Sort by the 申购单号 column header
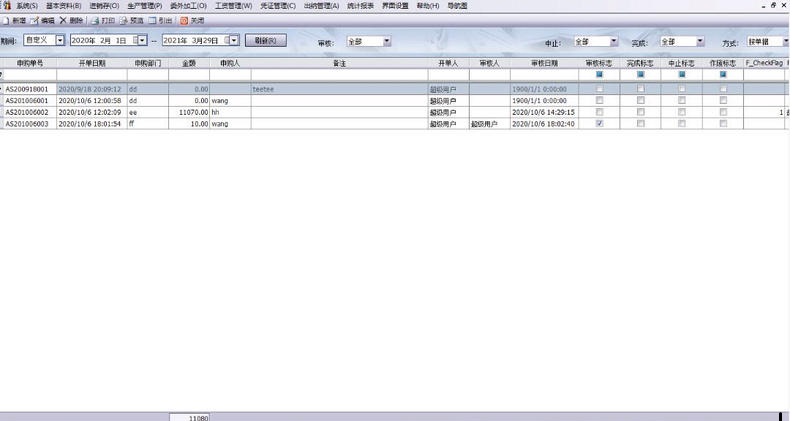792x421 pixels. pyautogui.click(x=30, y=63)
